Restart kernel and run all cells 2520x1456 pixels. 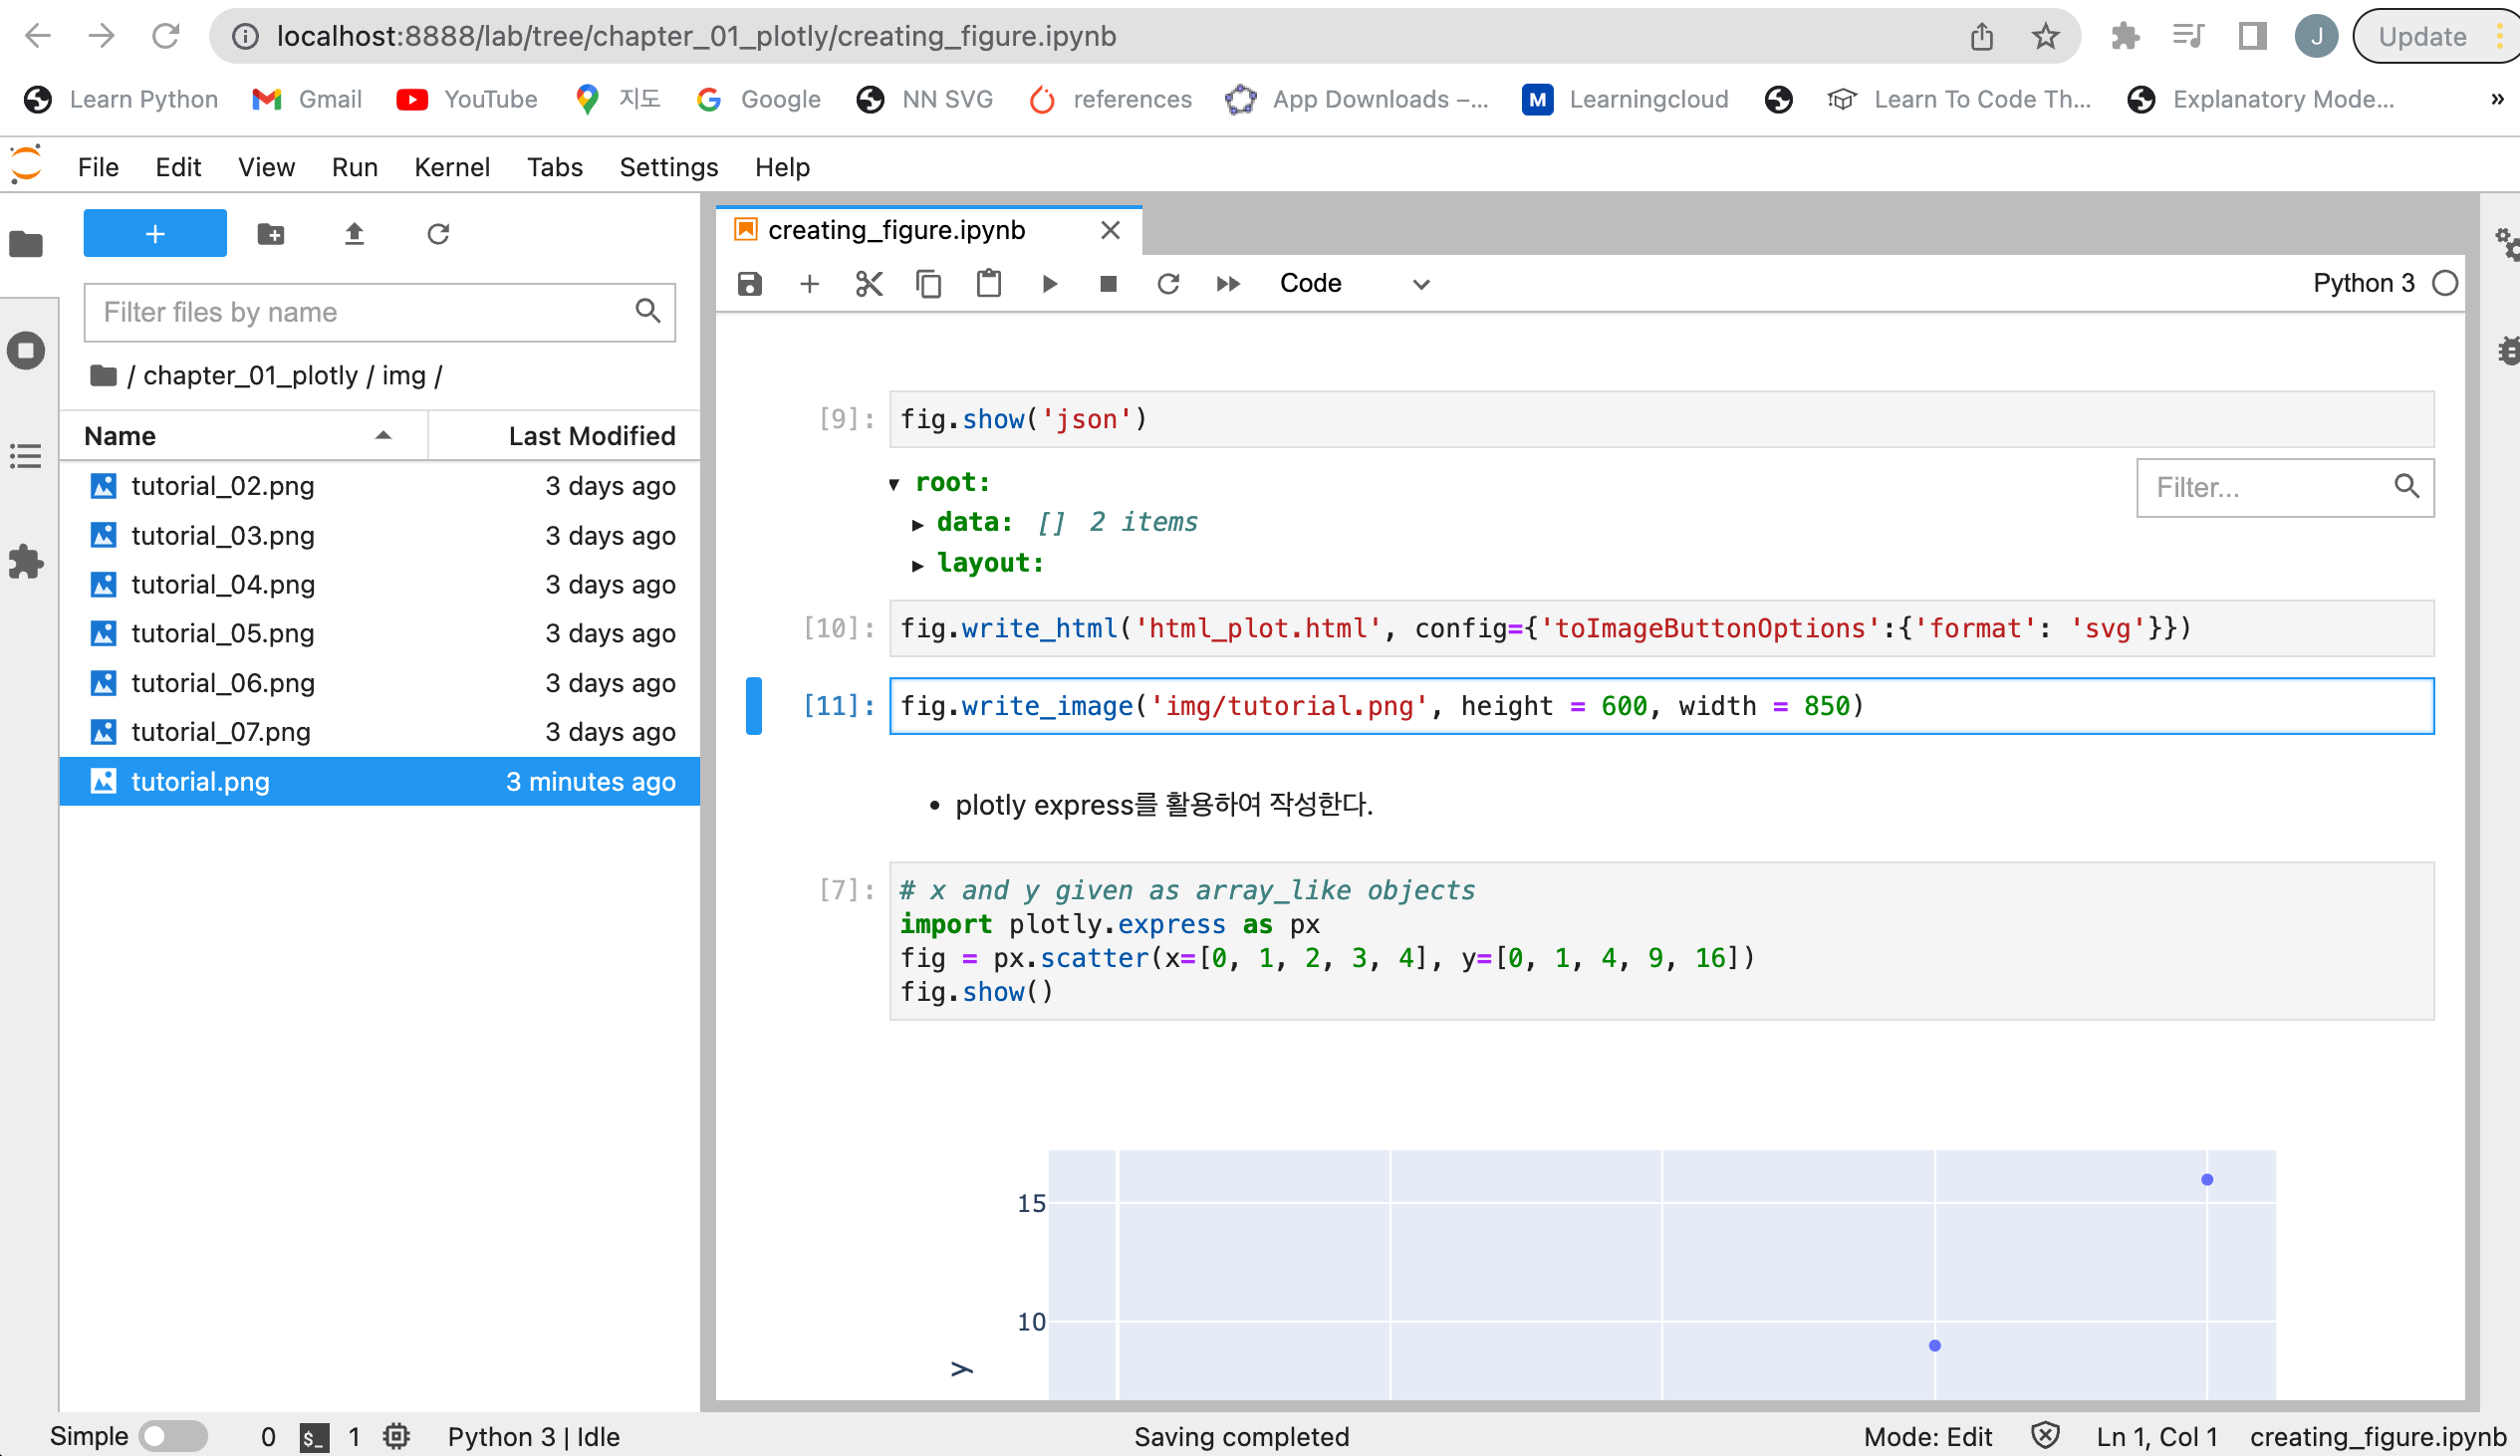coord(1228,284)
